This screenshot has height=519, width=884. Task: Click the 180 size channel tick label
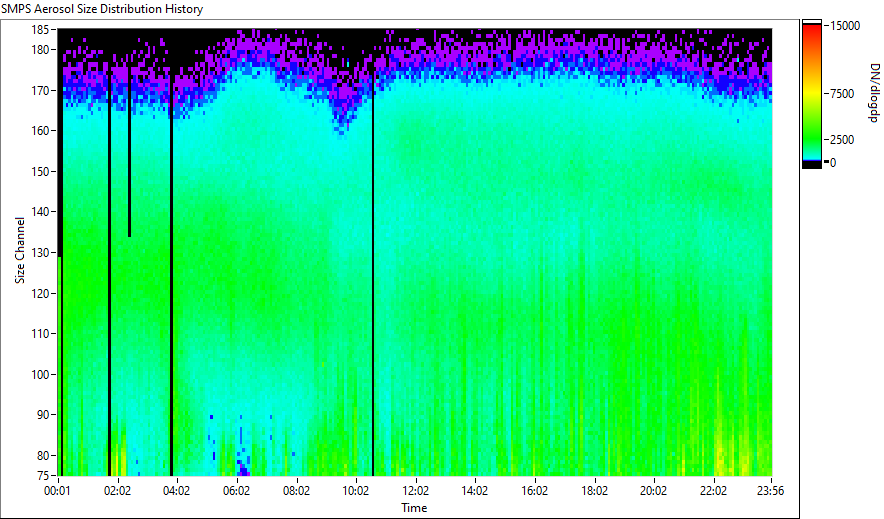pyautogui.click(x=40, y=50)
